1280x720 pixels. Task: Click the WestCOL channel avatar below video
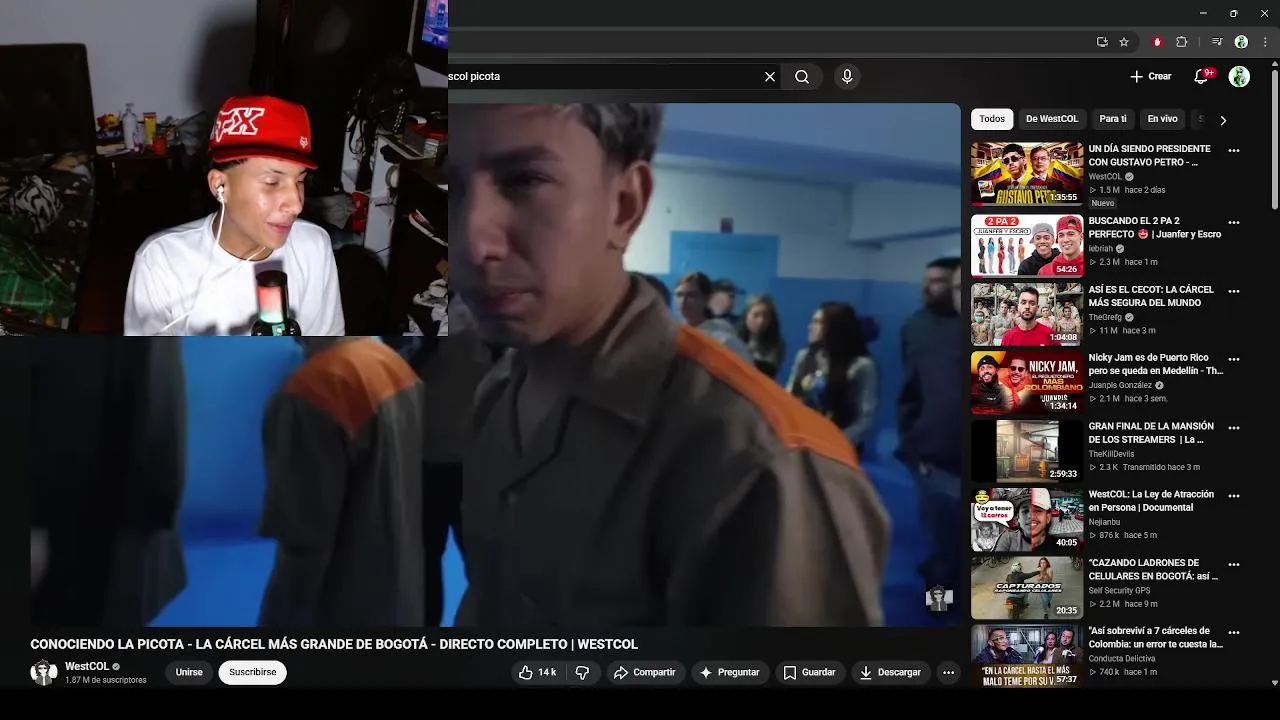(44, 673)
